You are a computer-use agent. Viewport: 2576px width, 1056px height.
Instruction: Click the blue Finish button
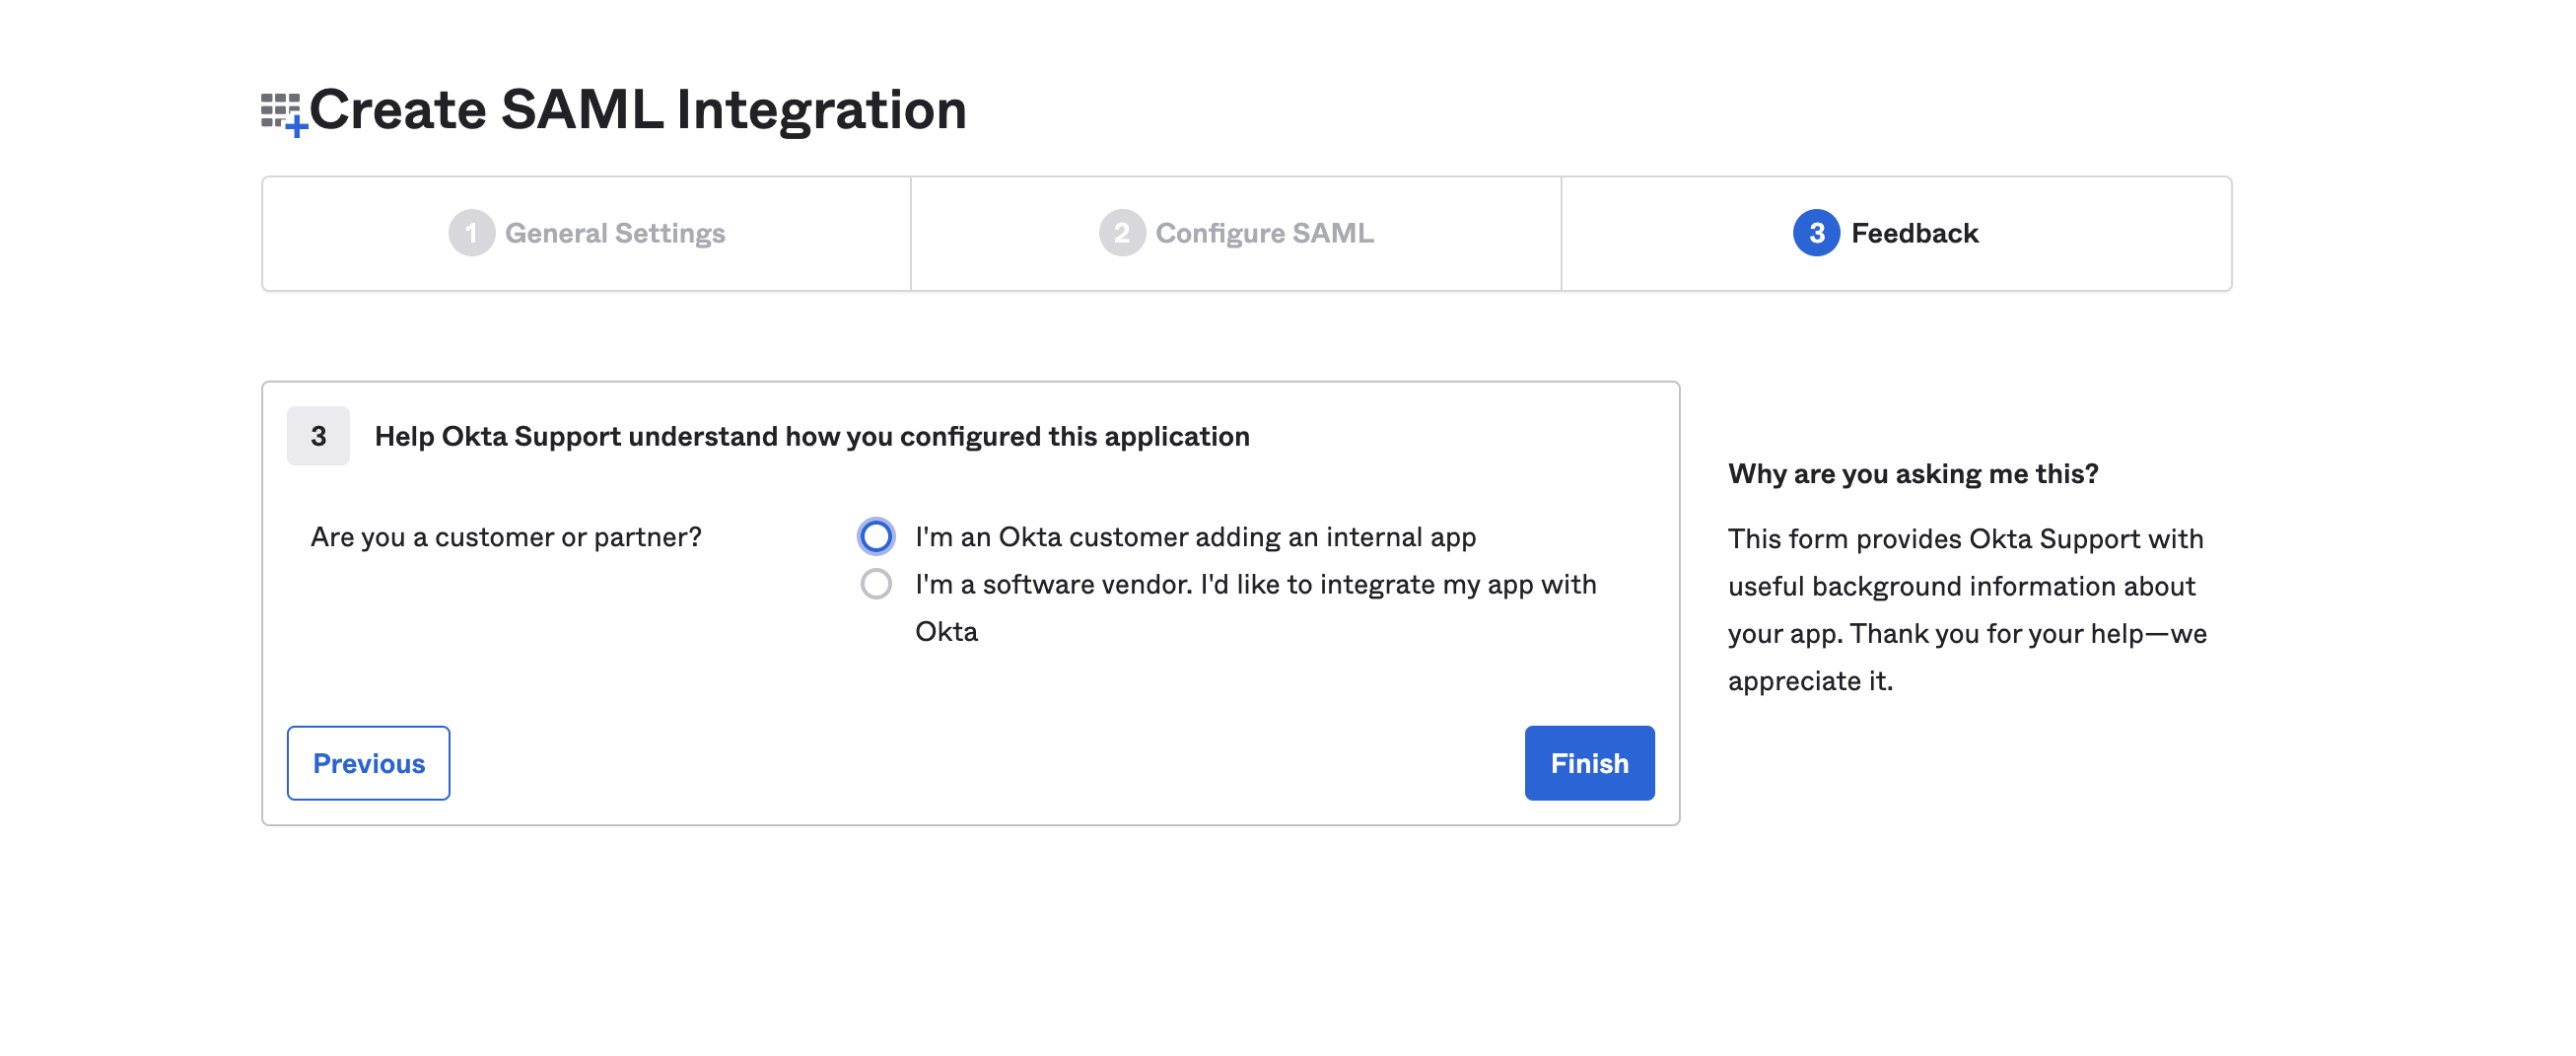click(1589, 763)
